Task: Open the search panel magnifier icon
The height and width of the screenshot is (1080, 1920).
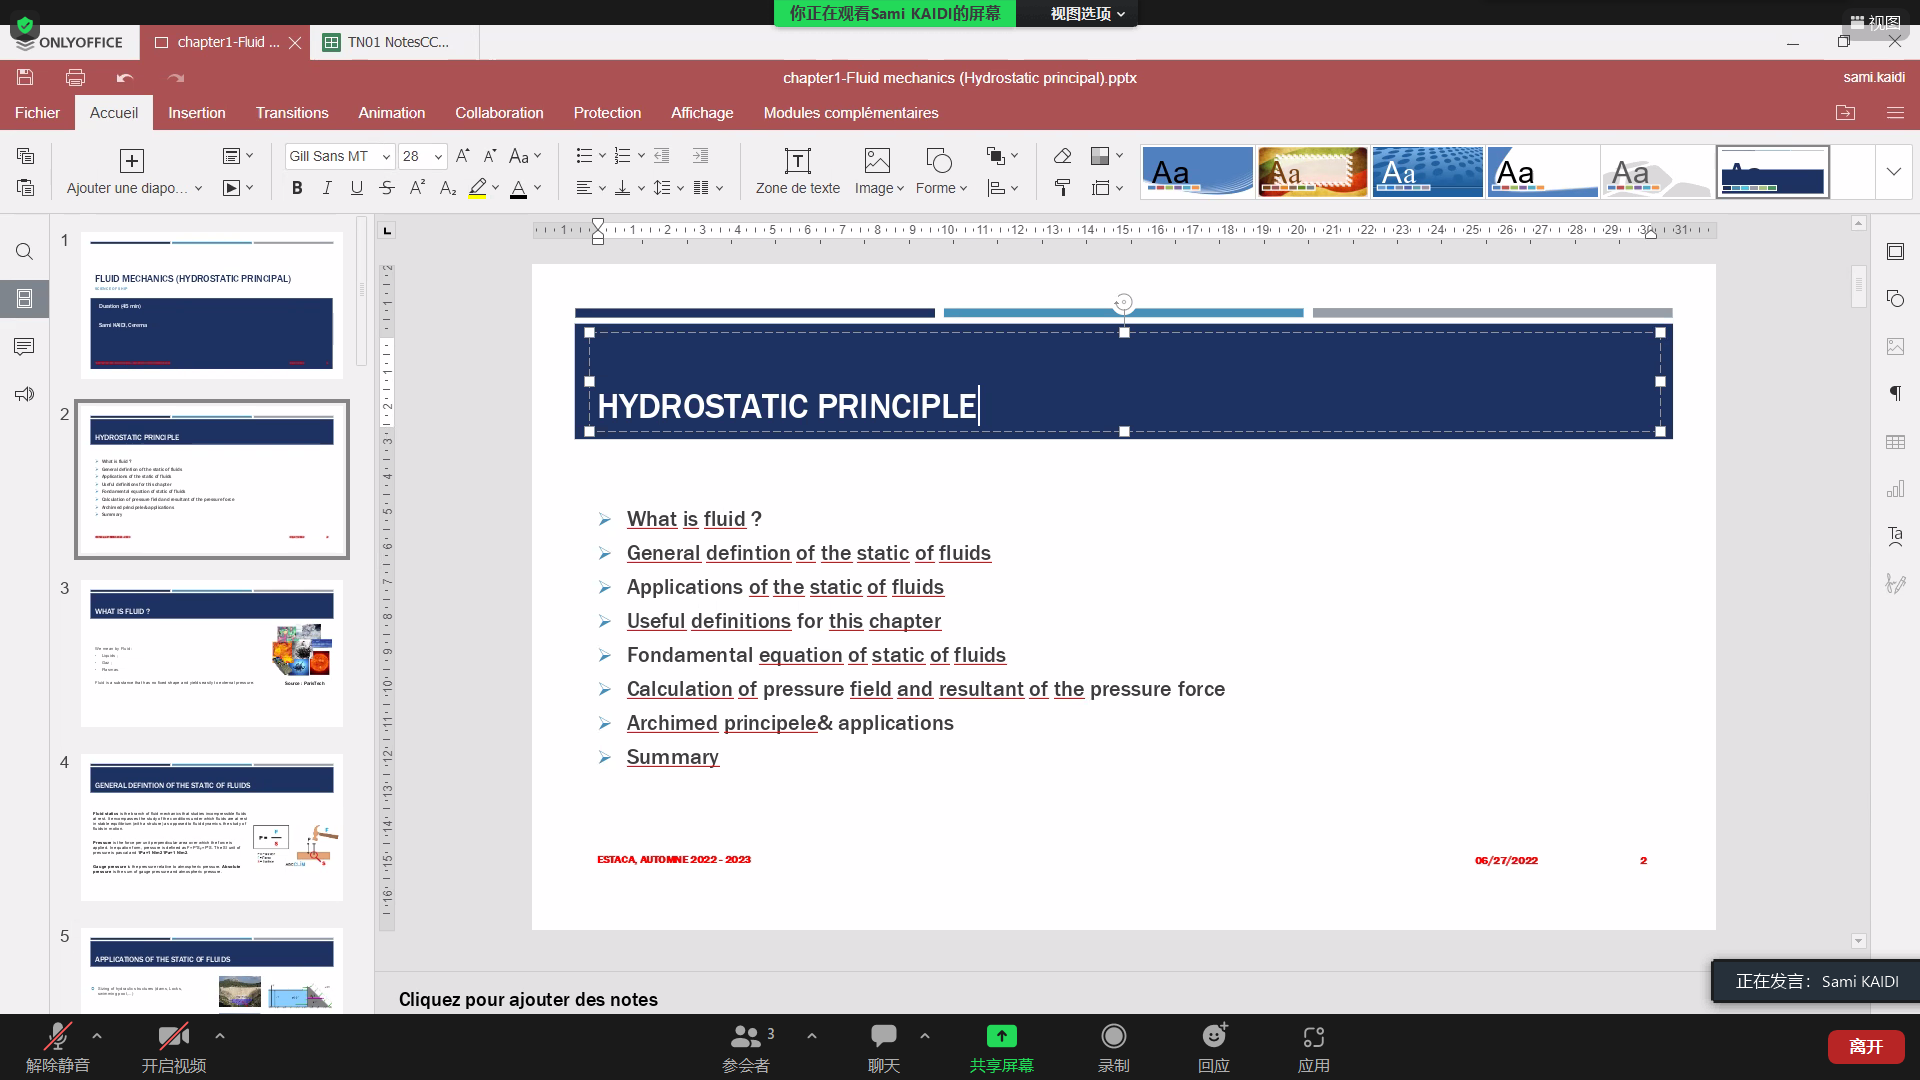Action: 25,251
